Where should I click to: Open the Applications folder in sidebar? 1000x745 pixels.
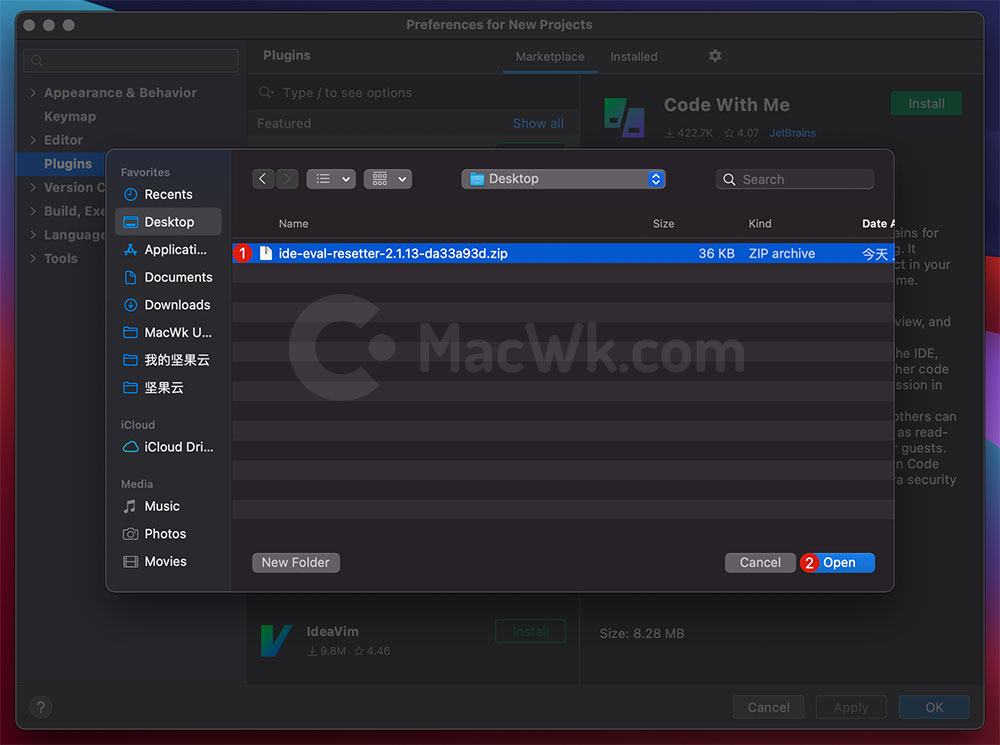coord(175,250)
